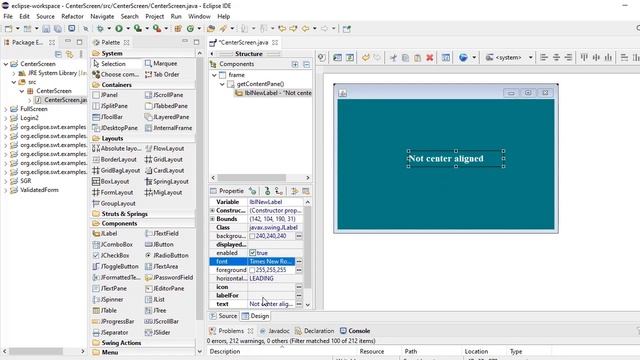Screen dimensions: 640x360
Task: Click the foreground 255,255,255 color swatch
Action: [252, 270]
